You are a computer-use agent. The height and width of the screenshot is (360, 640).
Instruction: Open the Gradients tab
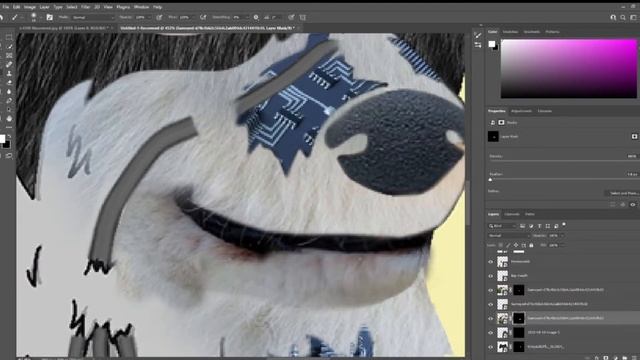[x=532, y=31]
